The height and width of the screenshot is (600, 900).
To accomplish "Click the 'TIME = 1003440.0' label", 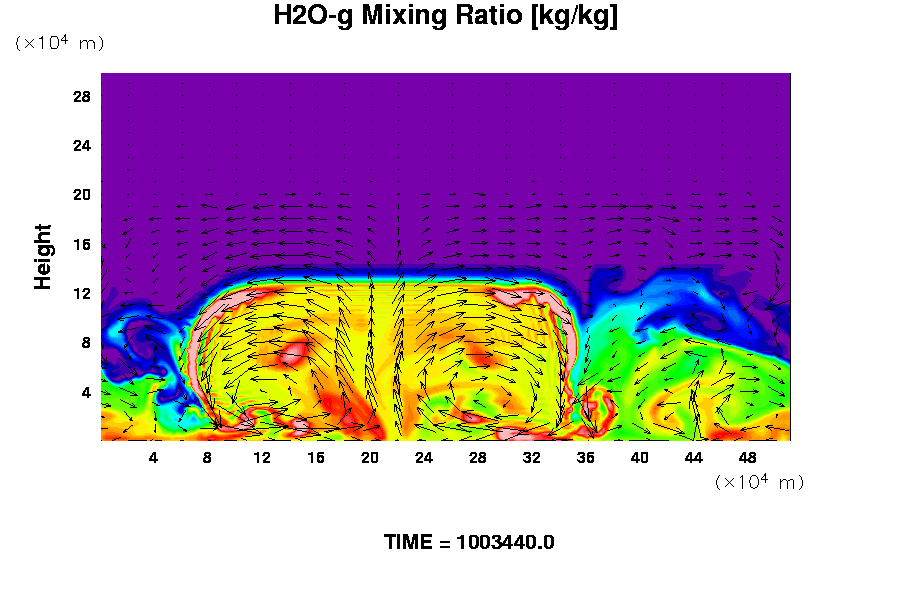I will [x=469, y=542].
